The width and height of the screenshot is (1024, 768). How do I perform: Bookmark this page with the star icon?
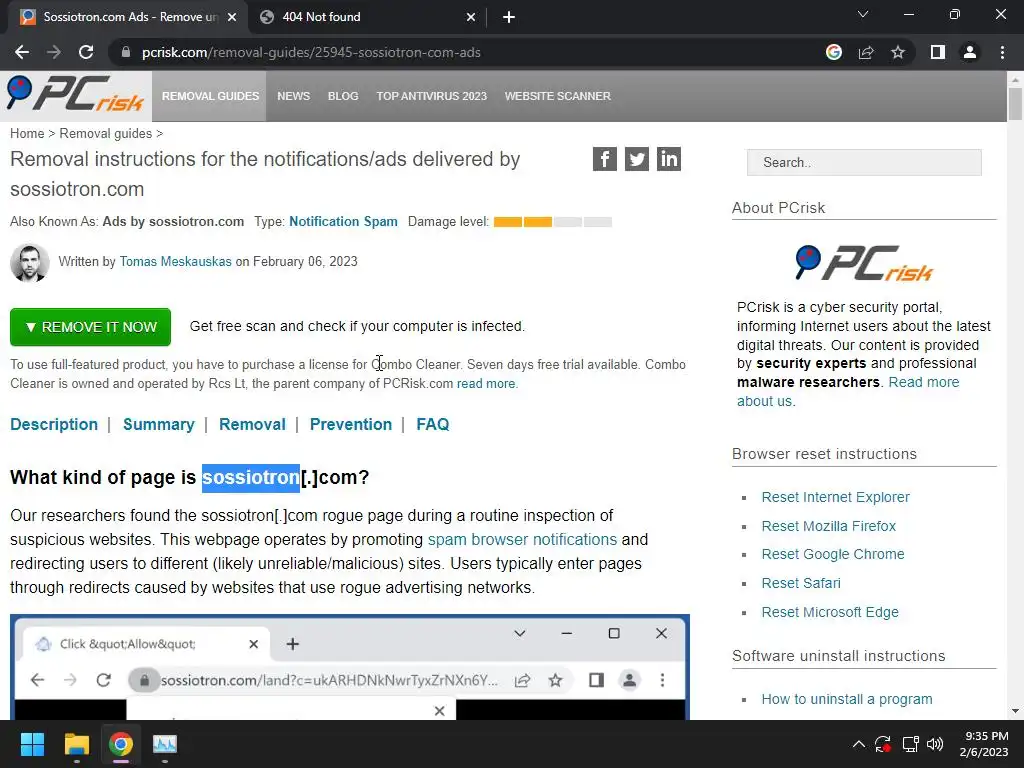898,52
